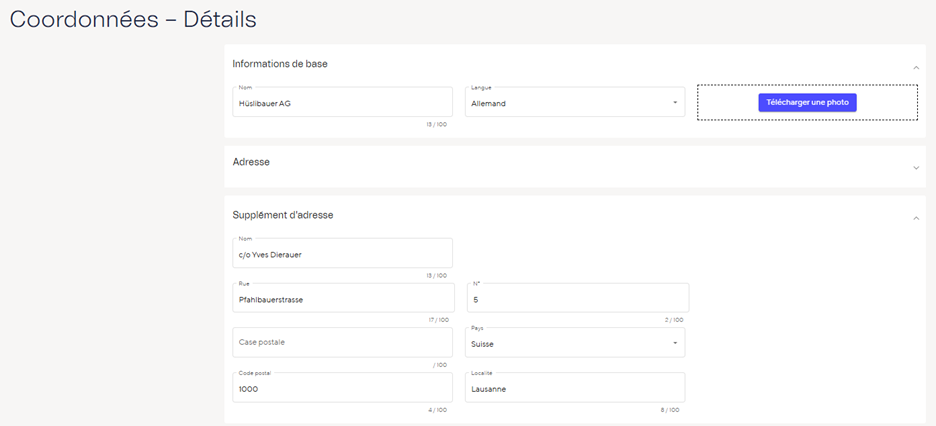Viewport: 936px width, 426px height.
Task: Select the Localité field with Lausanne
Action: [x=574, y=388]
